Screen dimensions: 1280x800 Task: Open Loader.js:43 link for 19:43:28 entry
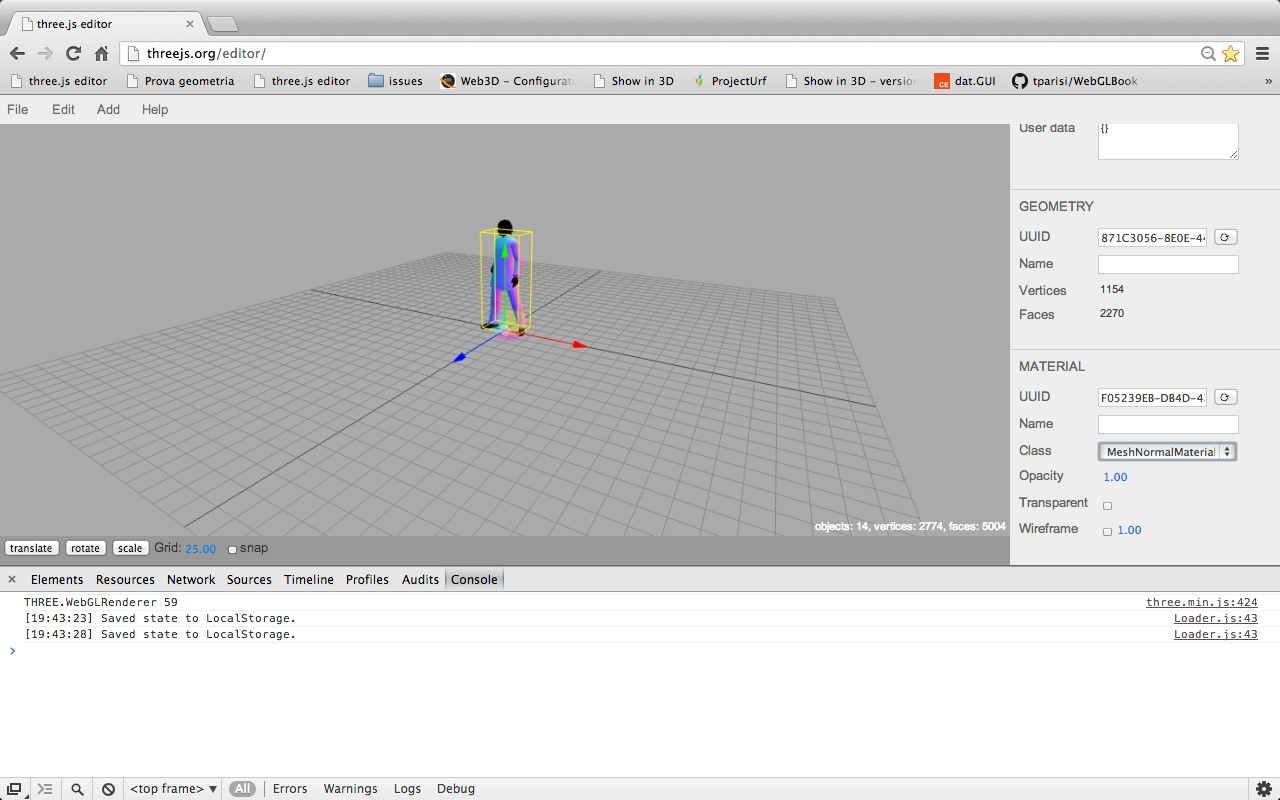[x=1215, y=634]
